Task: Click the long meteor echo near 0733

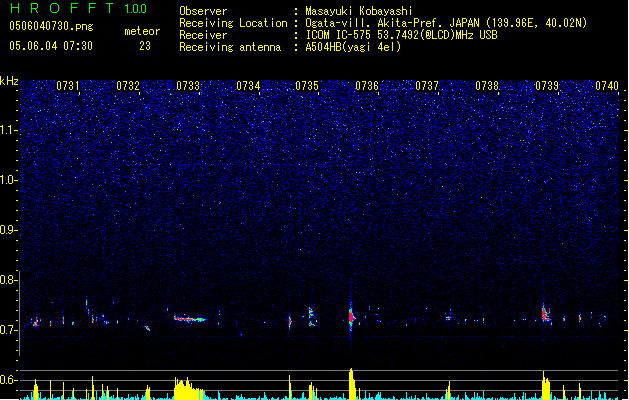Action: tap(189, 319)
